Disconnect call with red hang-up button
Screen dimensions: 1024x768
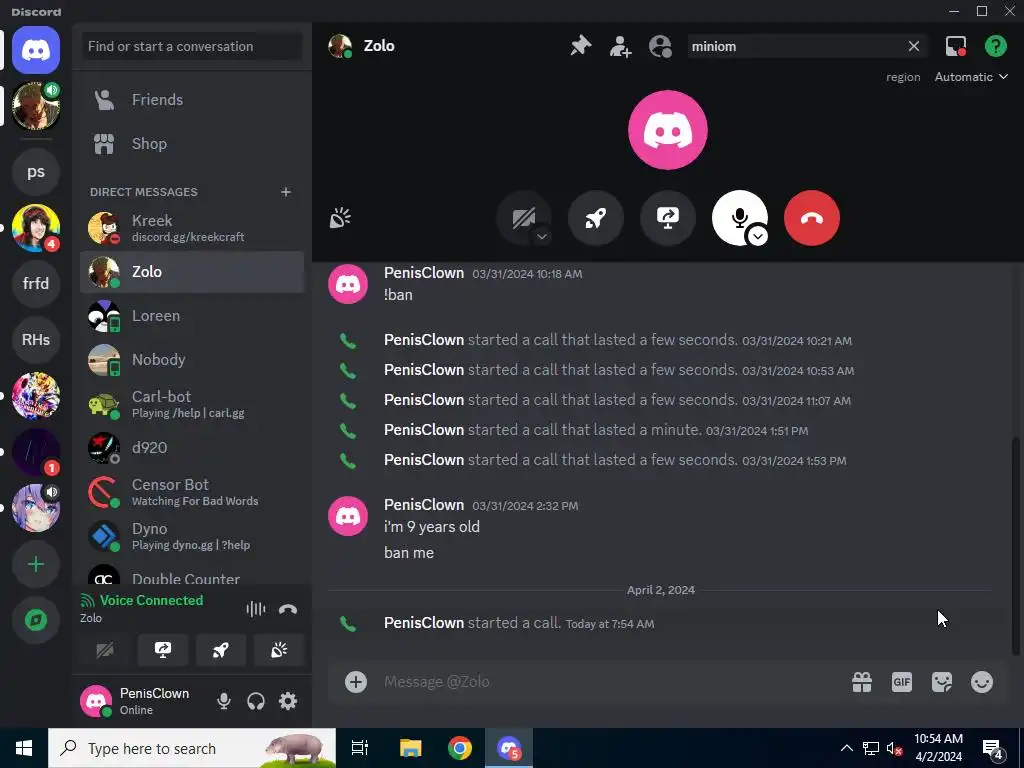pyautogui.click(x=812, y=218)
